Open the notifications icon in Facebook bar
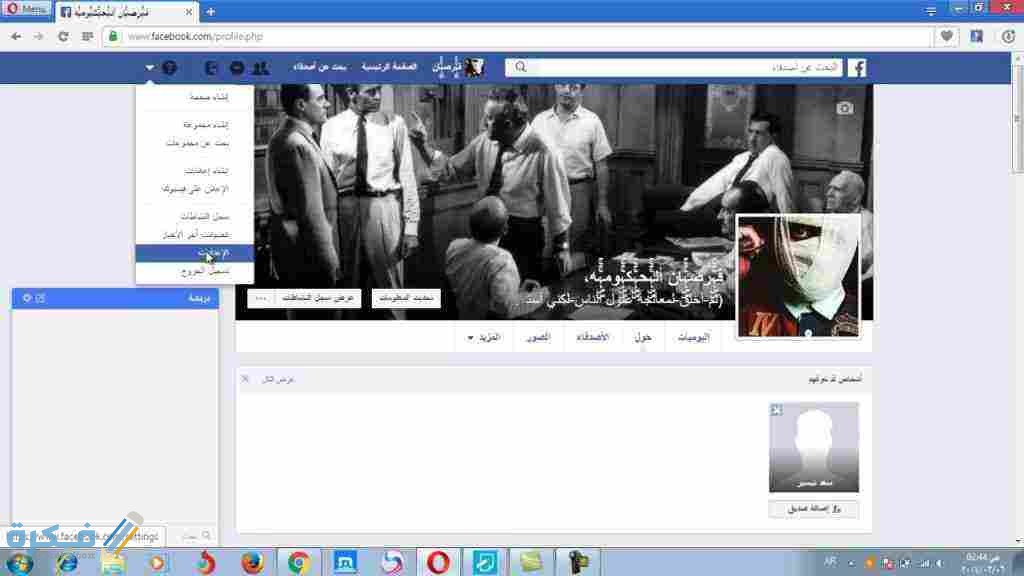This screenshot has width=1024, height=576. (211, 68)
